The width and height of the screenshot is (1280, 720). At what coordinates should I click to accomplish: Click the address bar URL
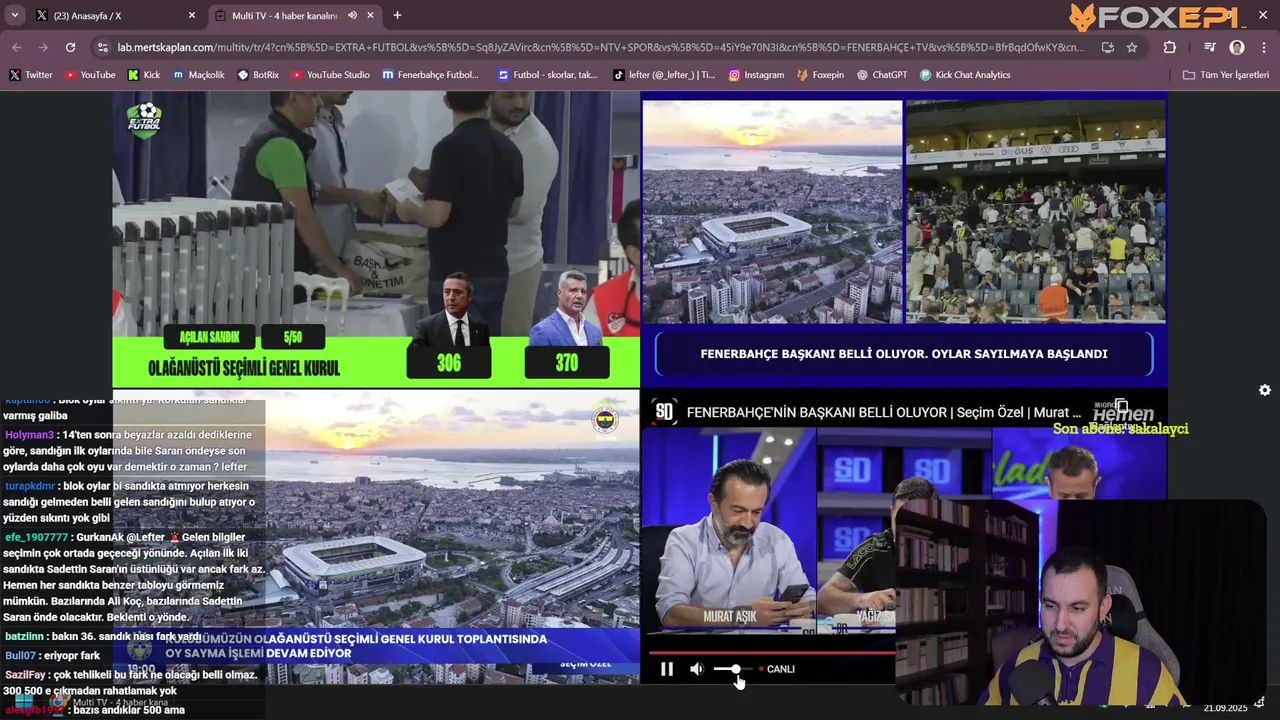click(600, 47)
